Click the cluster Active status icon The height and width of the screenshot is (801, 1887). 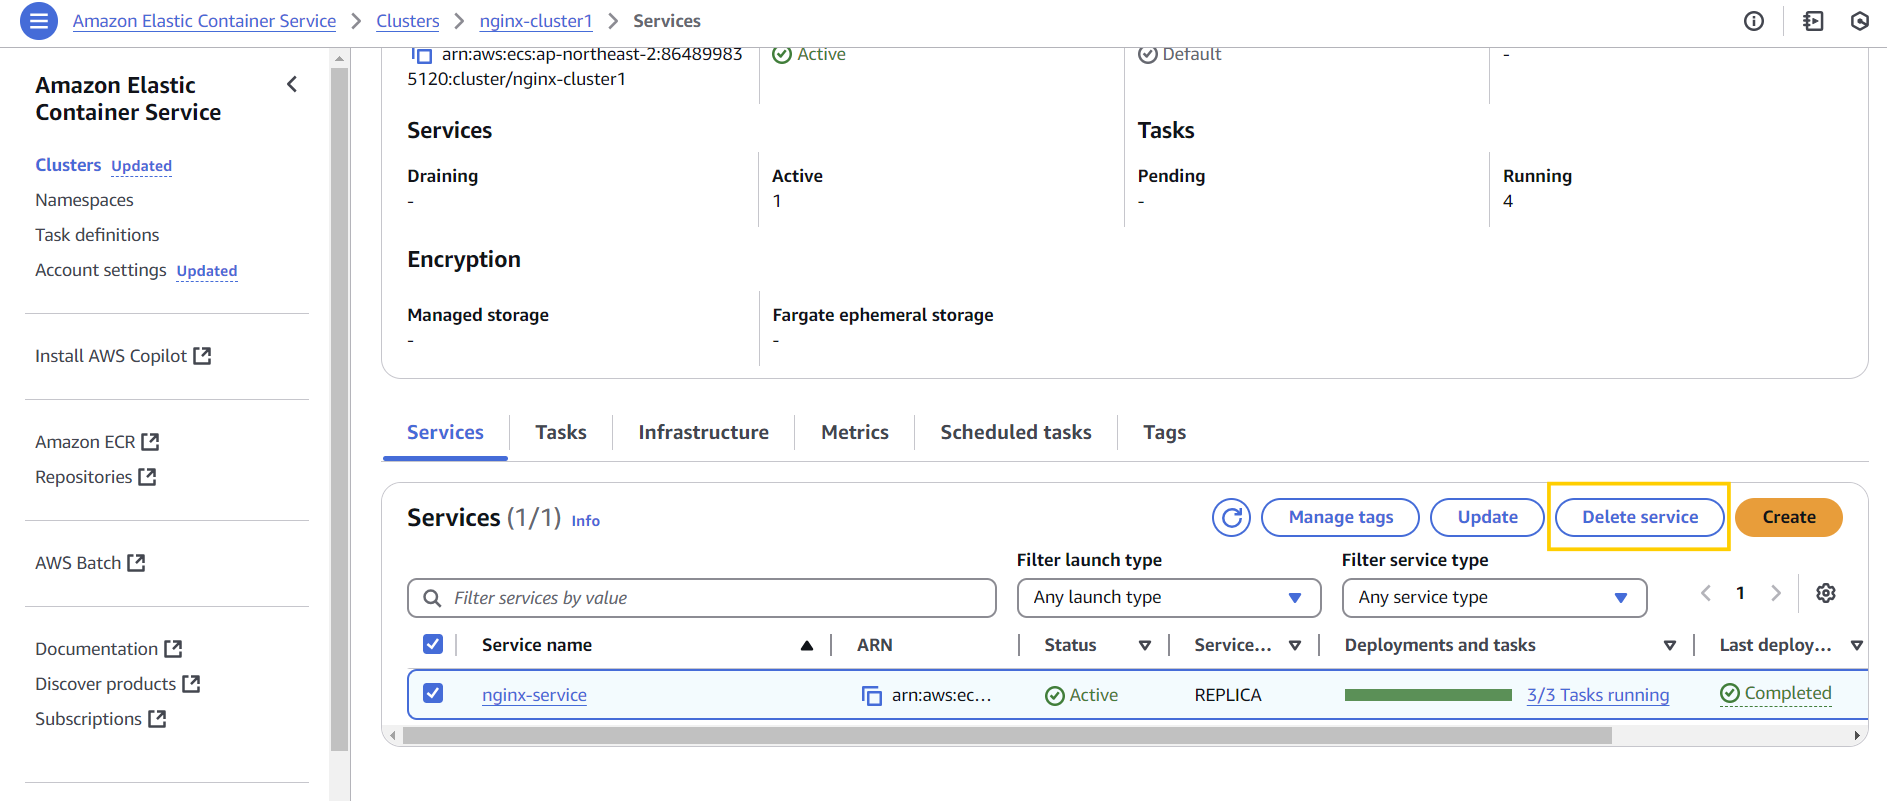coord(782,55)
